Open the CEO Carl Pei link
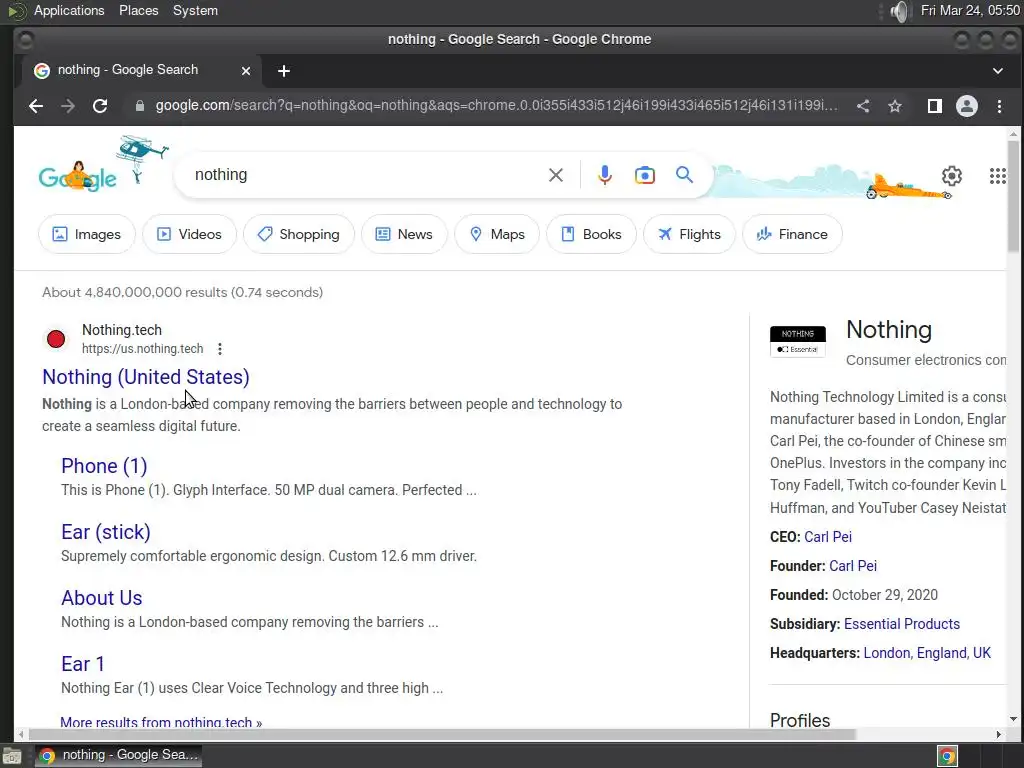Screen dimensions: 1024x768 (x=827, y=537)
